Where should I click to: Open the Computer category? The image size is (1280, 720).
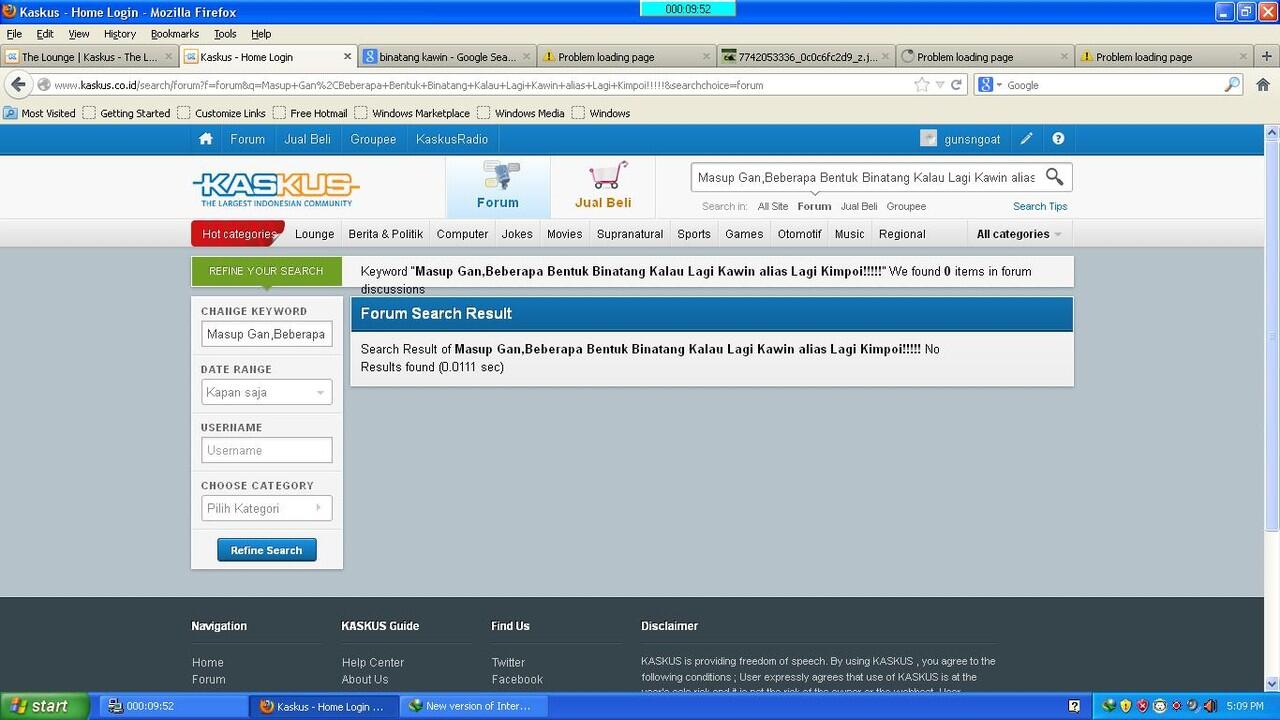pos(463,234)
